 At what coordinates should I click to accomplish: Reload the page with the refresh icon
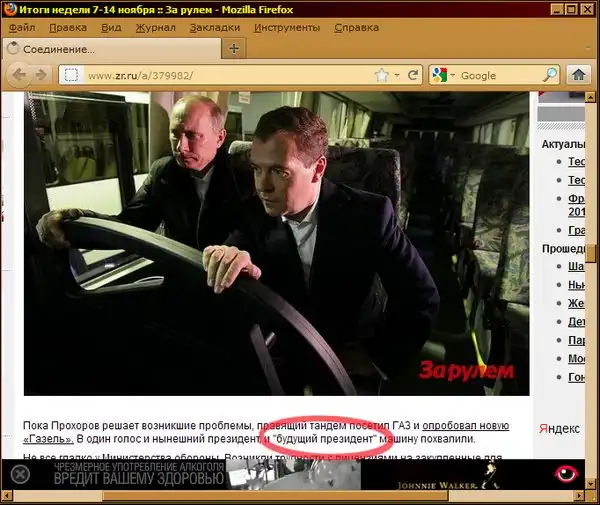[x=410, y=75]
